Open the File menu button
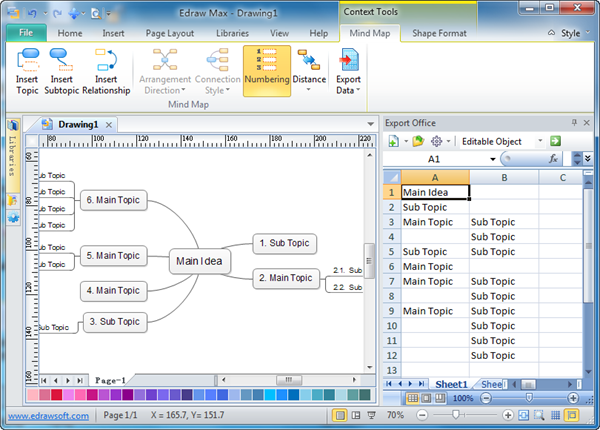Viewport: 600px width, 430px height. [25, 33]
